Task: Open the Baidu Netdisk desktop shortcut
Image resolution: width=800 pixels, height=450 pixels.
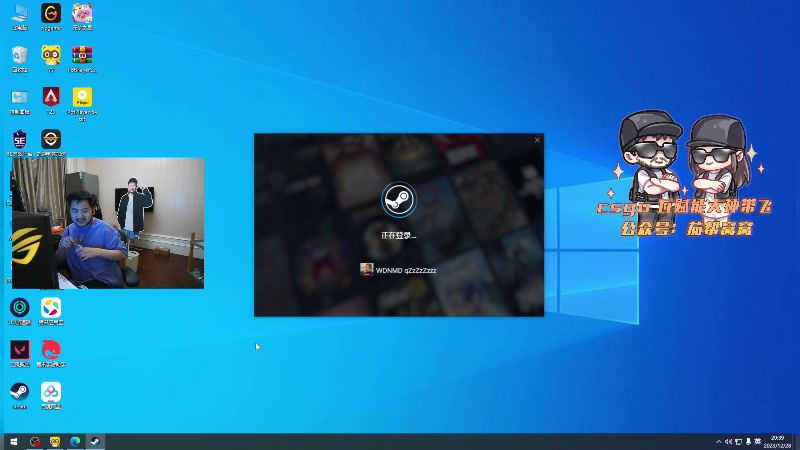Action: pos(51,396)
